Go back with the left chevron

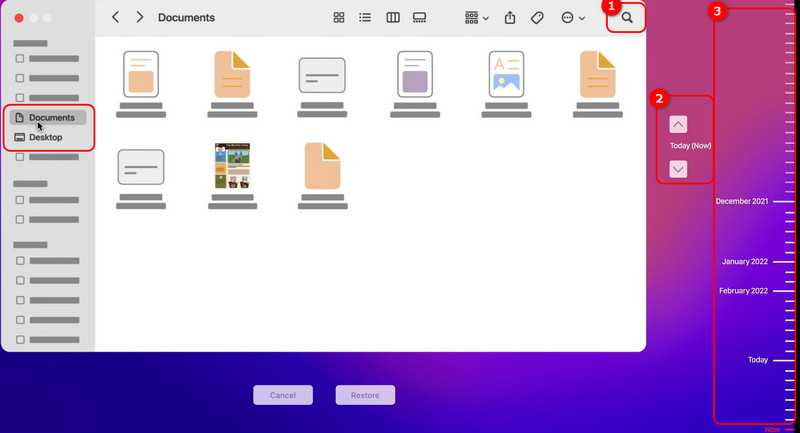116,18
